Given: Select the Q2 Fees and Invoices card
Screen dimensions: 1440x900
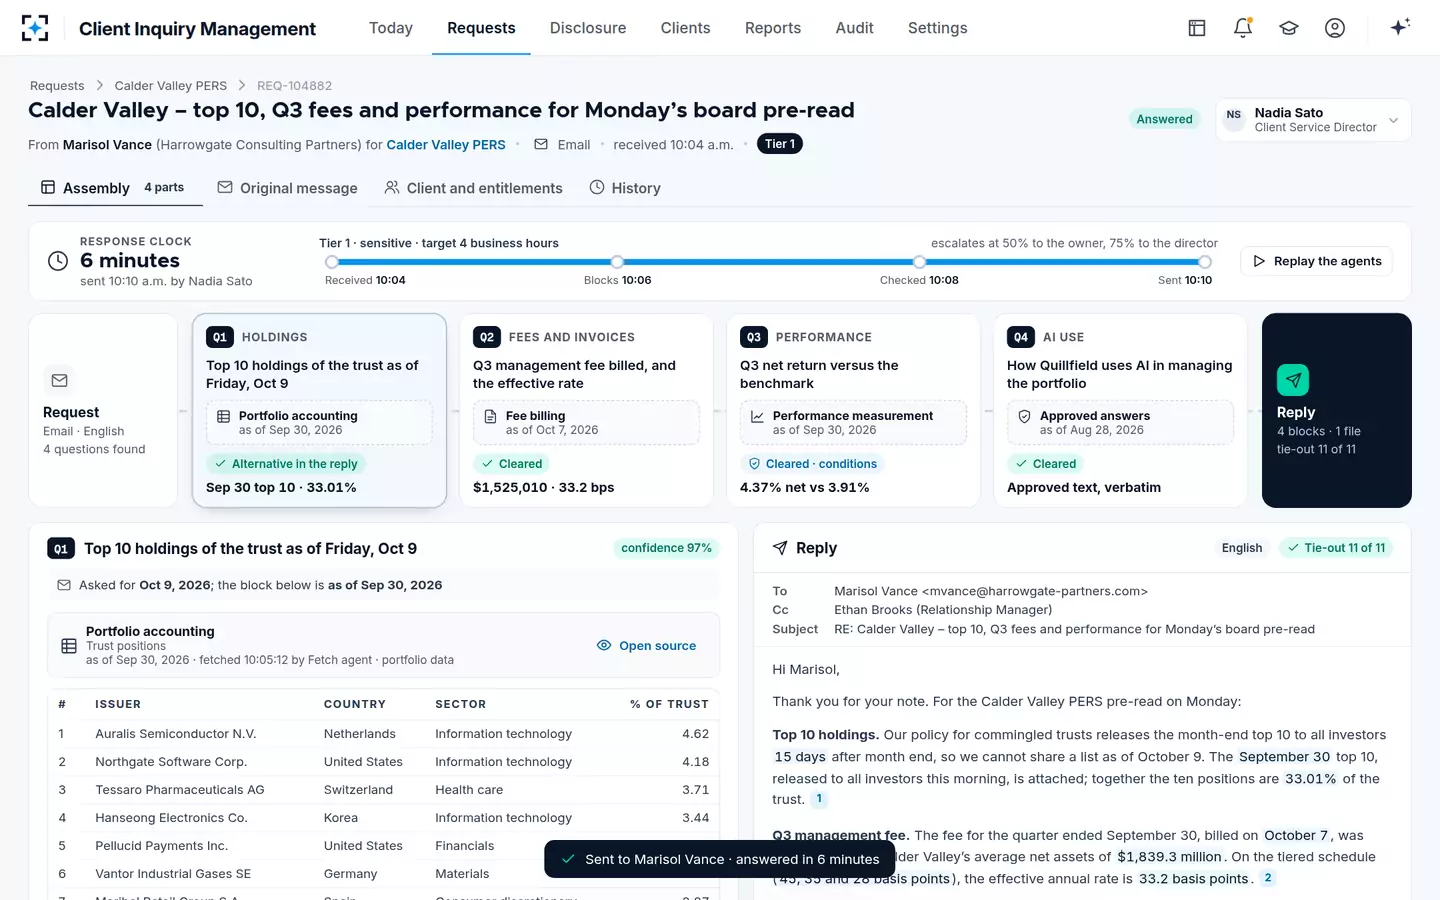Looking at the screenshot, I should pos(586,410).
